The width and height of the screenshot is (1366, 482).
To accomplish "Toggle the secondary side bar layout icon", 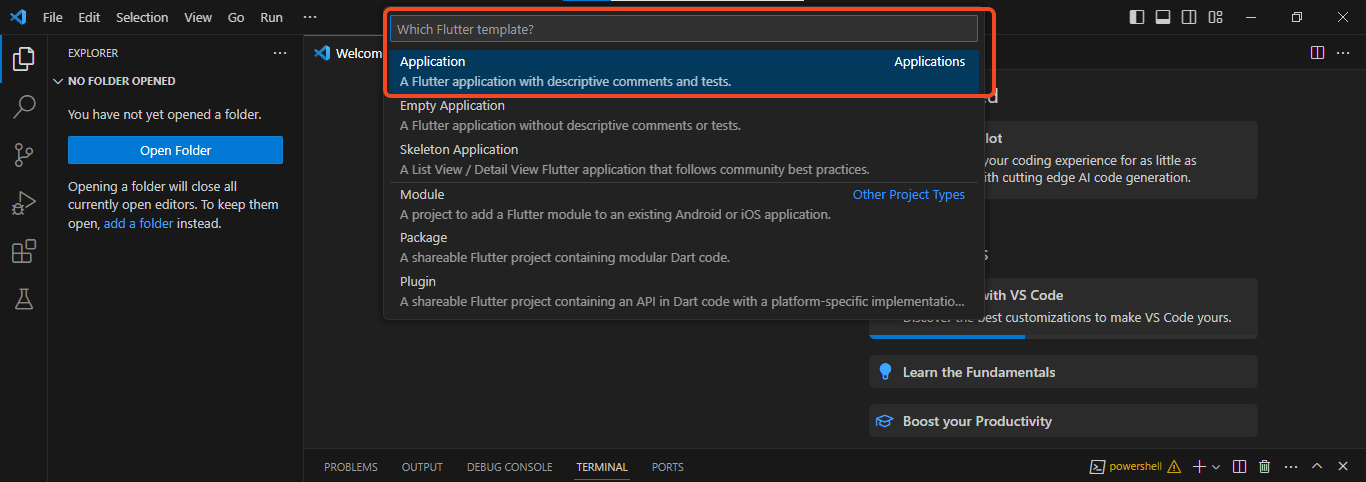I will [1189, 17].
